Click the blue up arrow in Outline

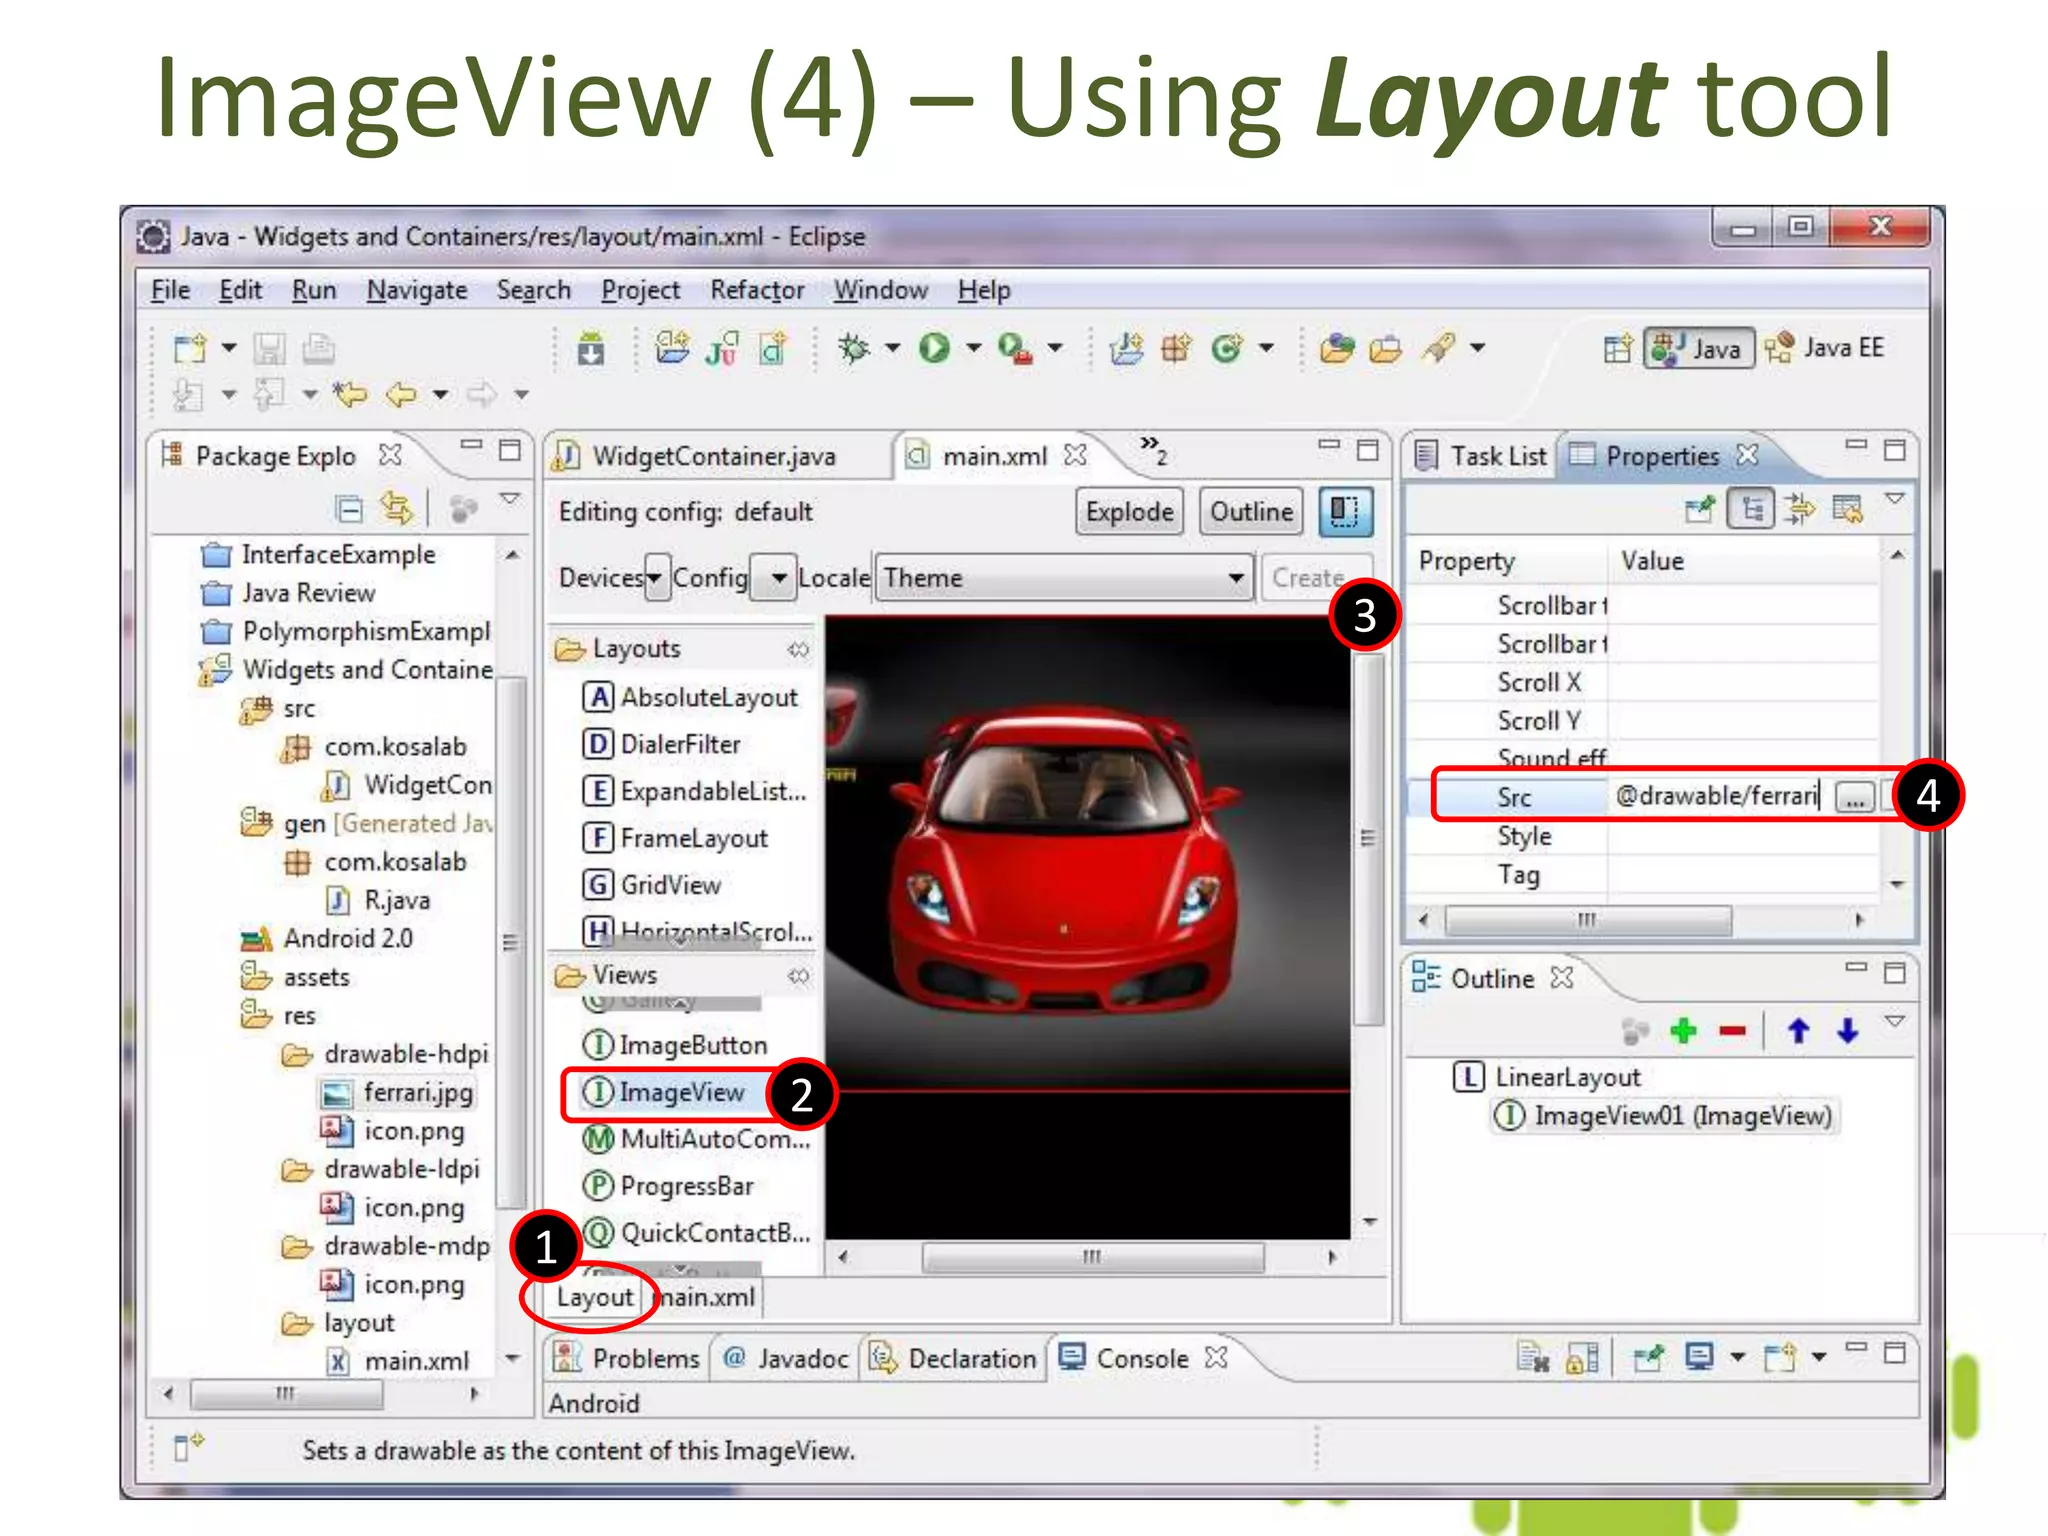tap(1798, 1030)
